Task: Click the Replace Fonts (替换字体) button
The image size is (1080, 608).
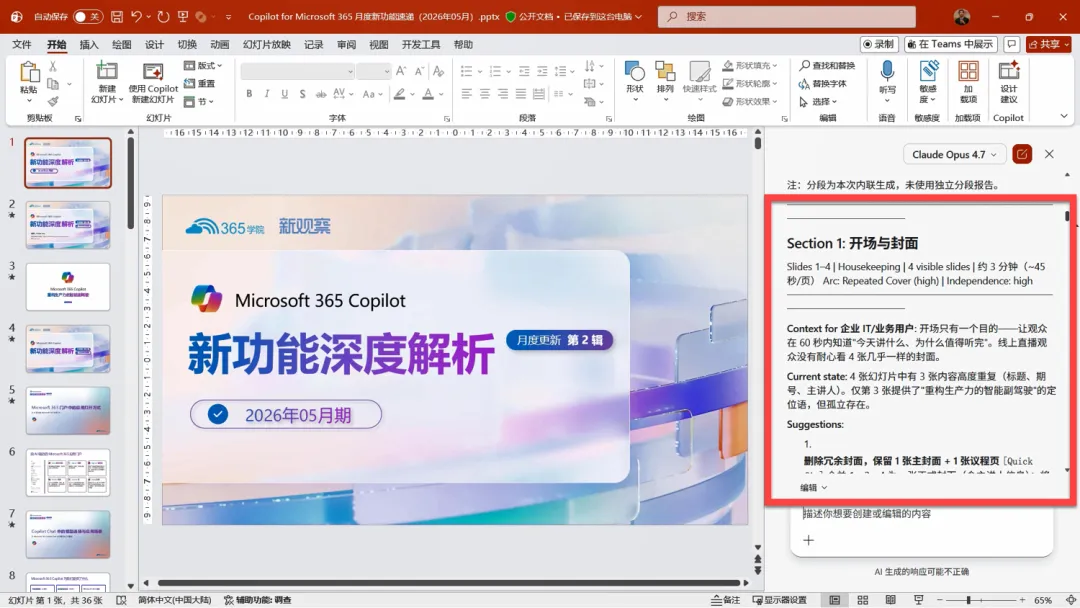Action: click(x=822, y=83)
